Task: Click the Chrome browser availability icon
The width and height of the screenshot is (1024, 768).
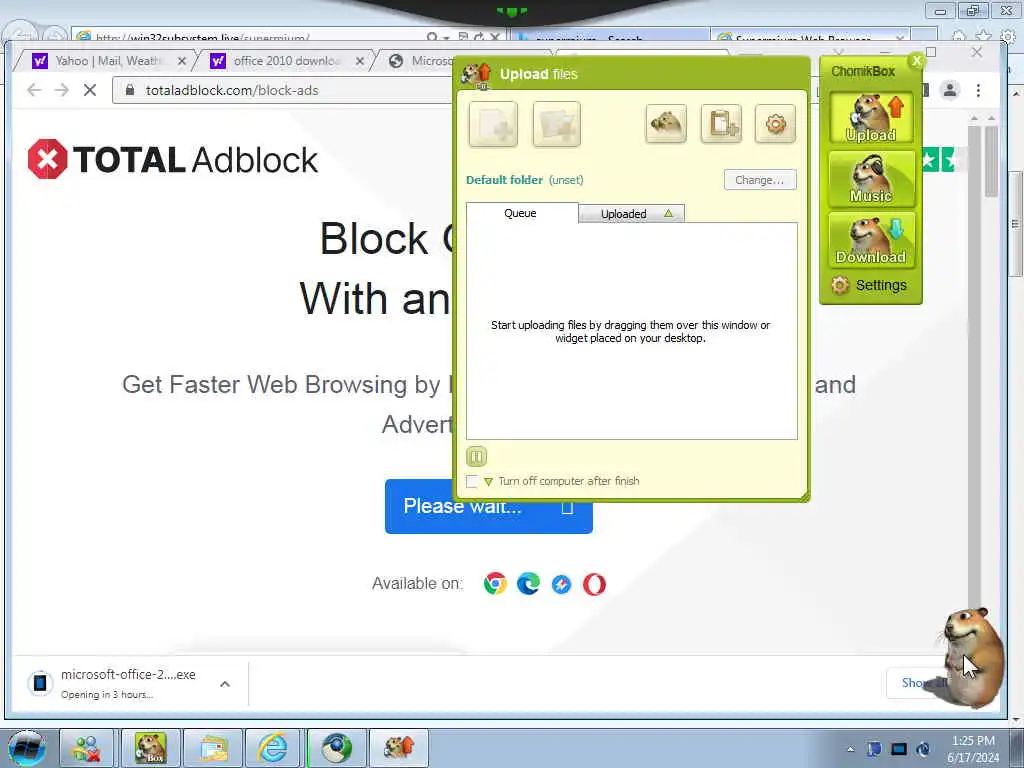Action: (x=495, y=583)
